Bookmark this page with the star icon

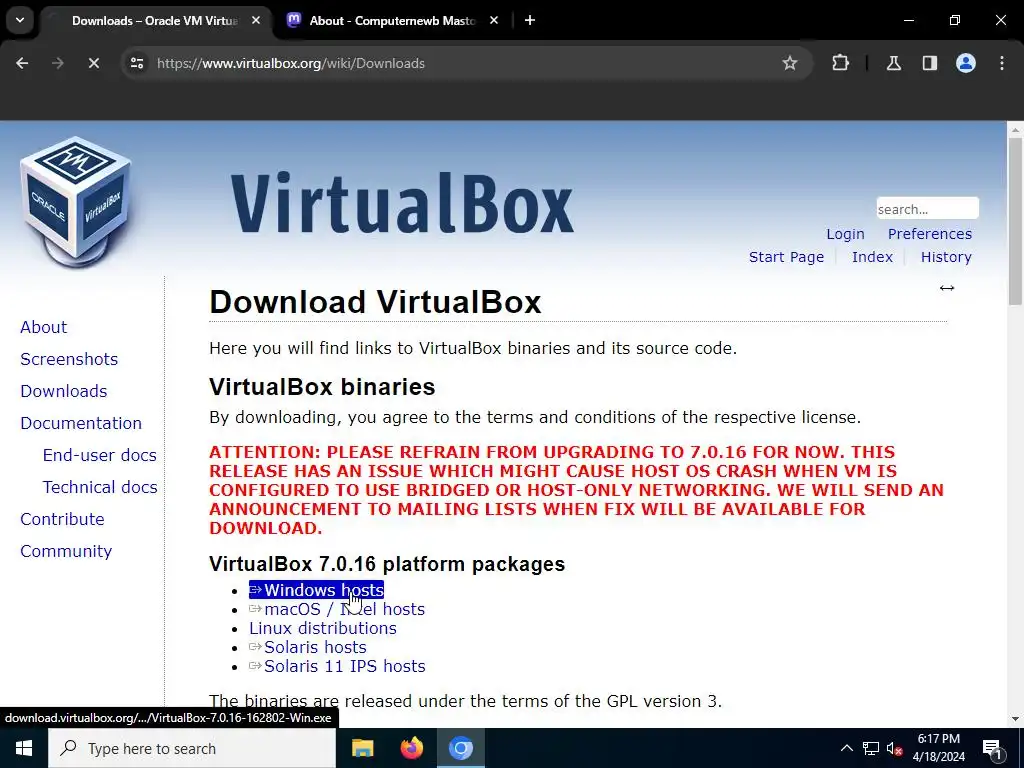tap(790, 63)
